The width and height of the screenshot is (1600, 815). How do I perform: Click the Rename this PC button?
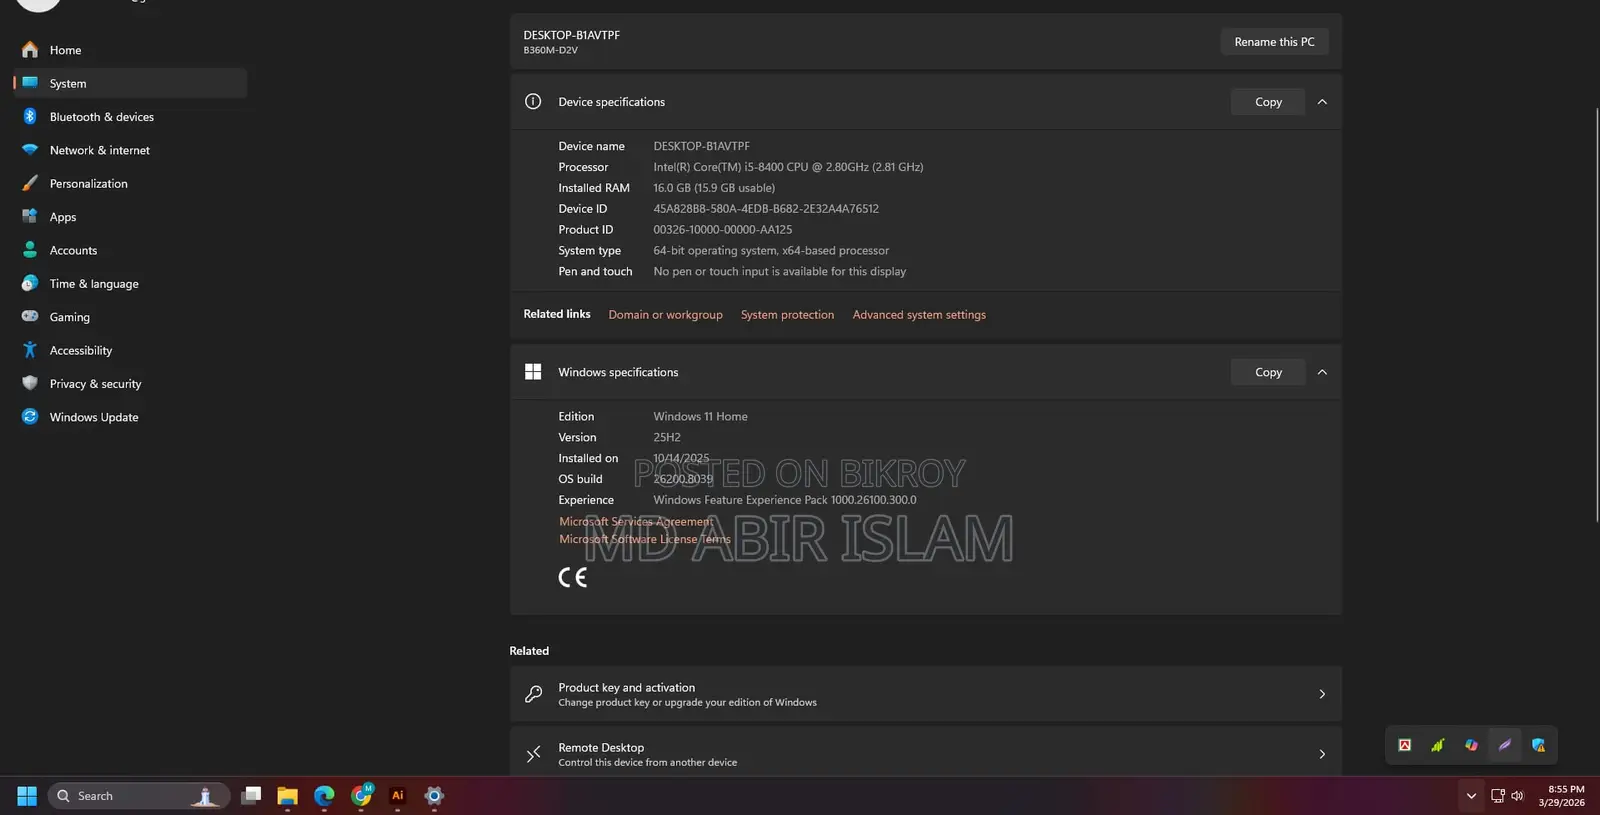(1274, 42)
